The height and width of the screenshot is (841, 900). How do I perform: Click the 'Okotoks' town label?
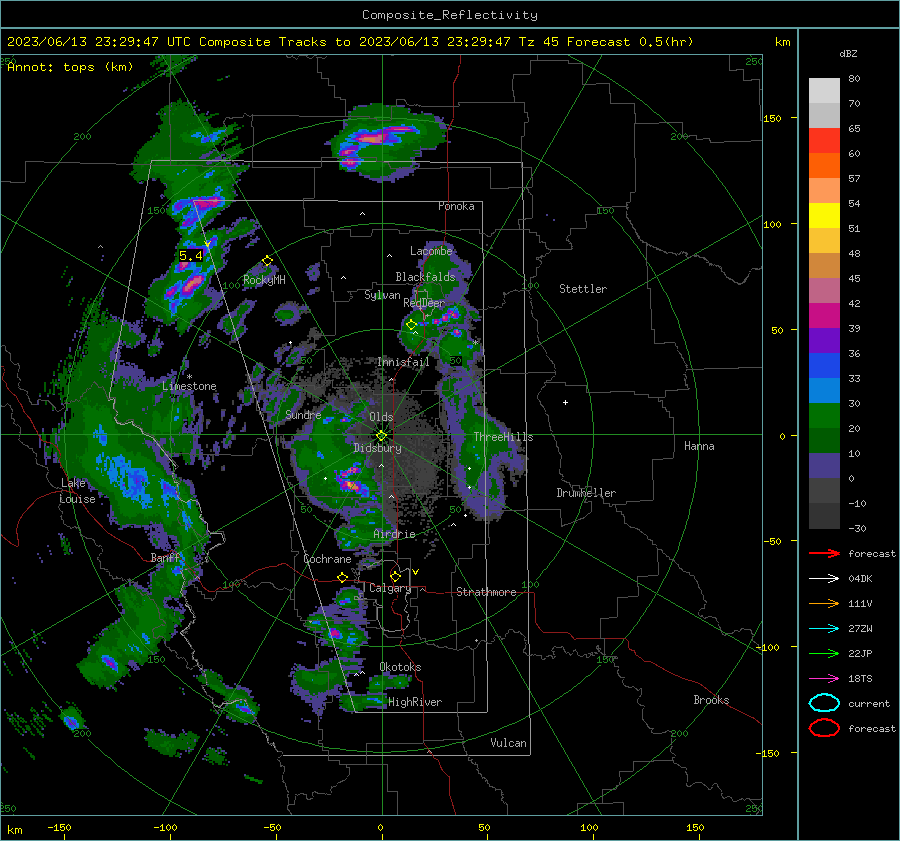point(400,667)
